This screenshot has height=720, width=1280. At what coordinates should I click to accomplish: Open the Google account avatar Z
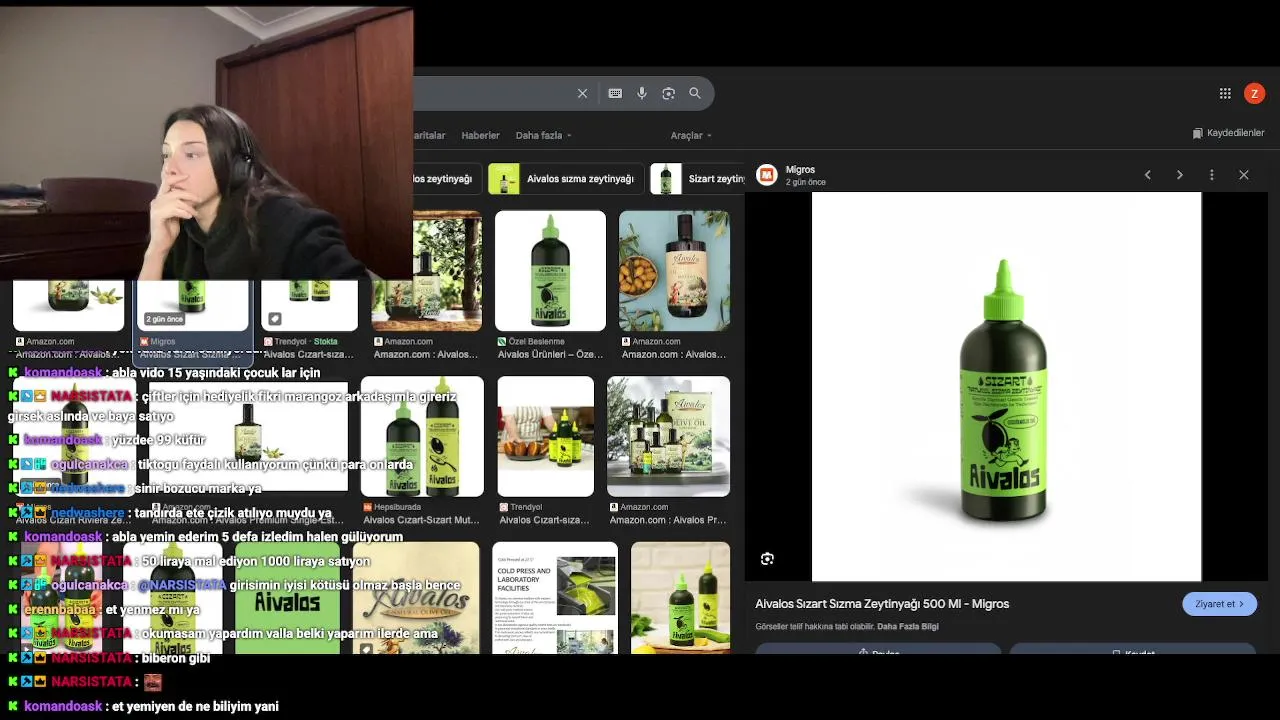coord(1254,93)
